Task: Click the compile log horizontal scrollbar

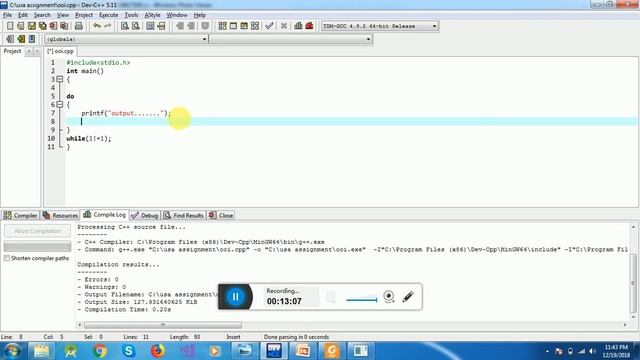Action: tap(162, 325)
